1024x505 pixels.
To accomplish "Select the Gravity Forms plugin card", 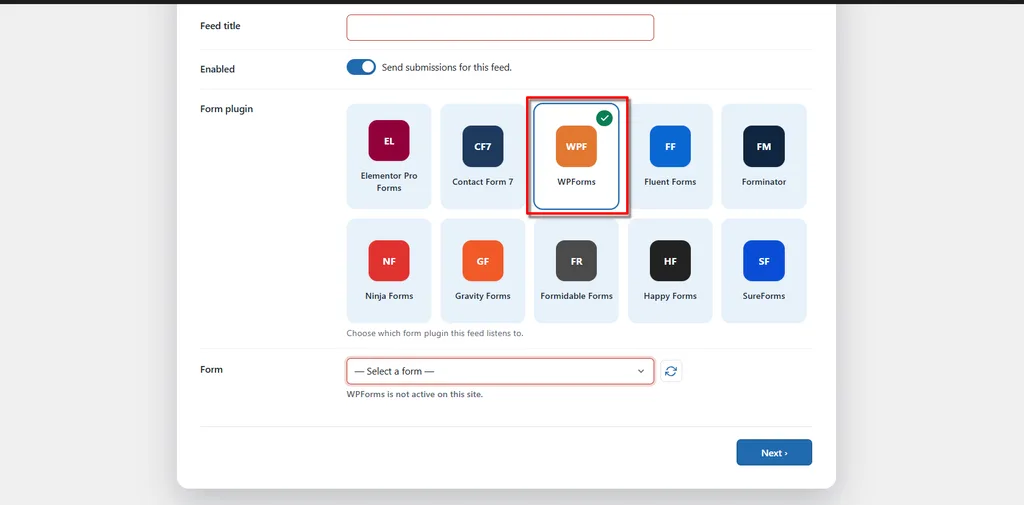I will point(483,270).
